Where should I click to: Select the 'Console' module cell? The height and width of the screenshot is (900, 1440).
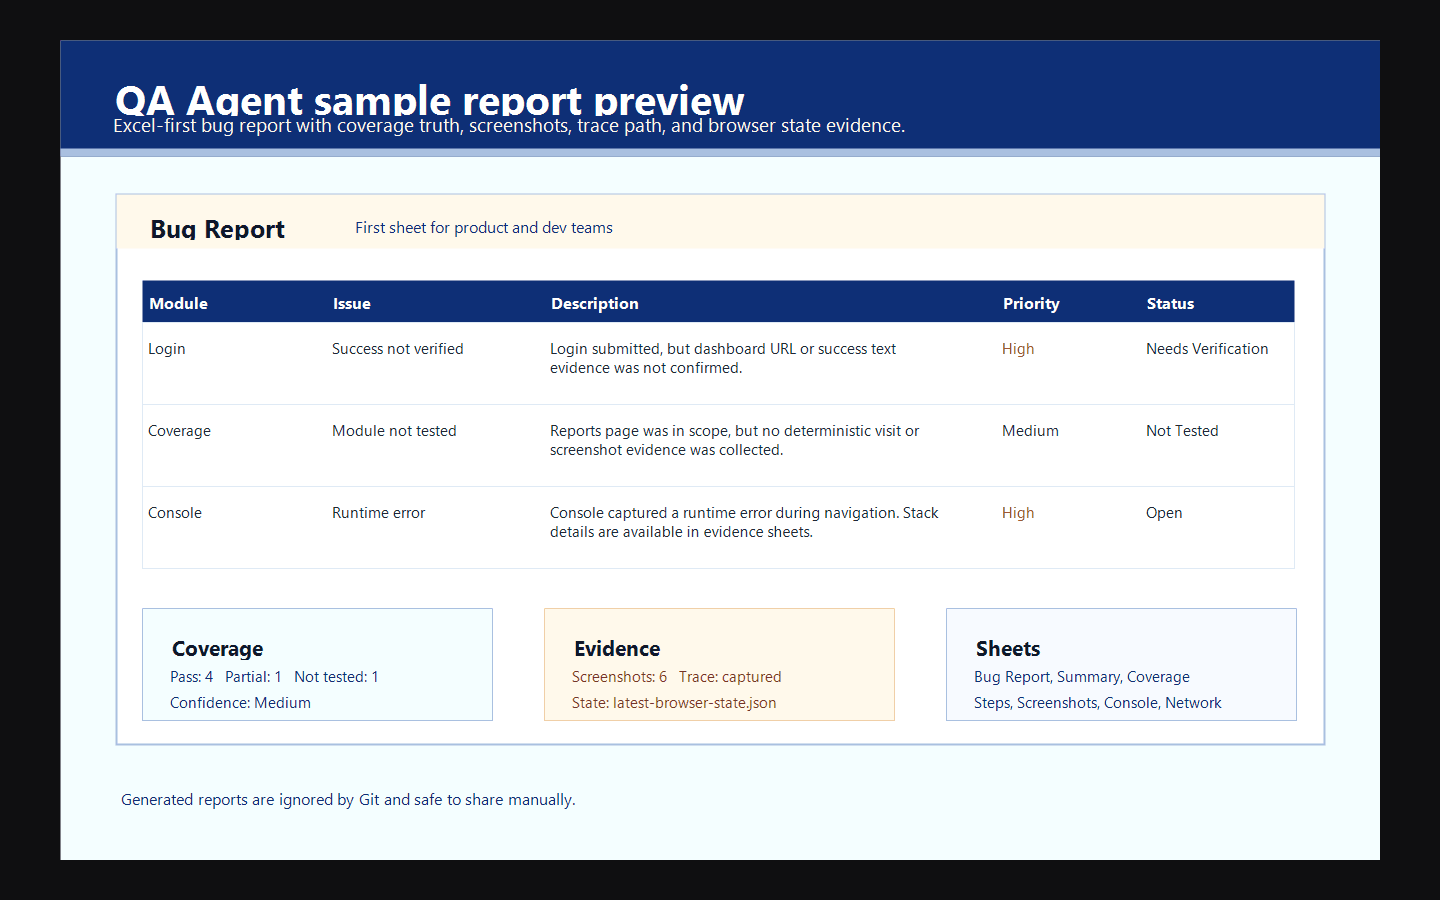175,513
